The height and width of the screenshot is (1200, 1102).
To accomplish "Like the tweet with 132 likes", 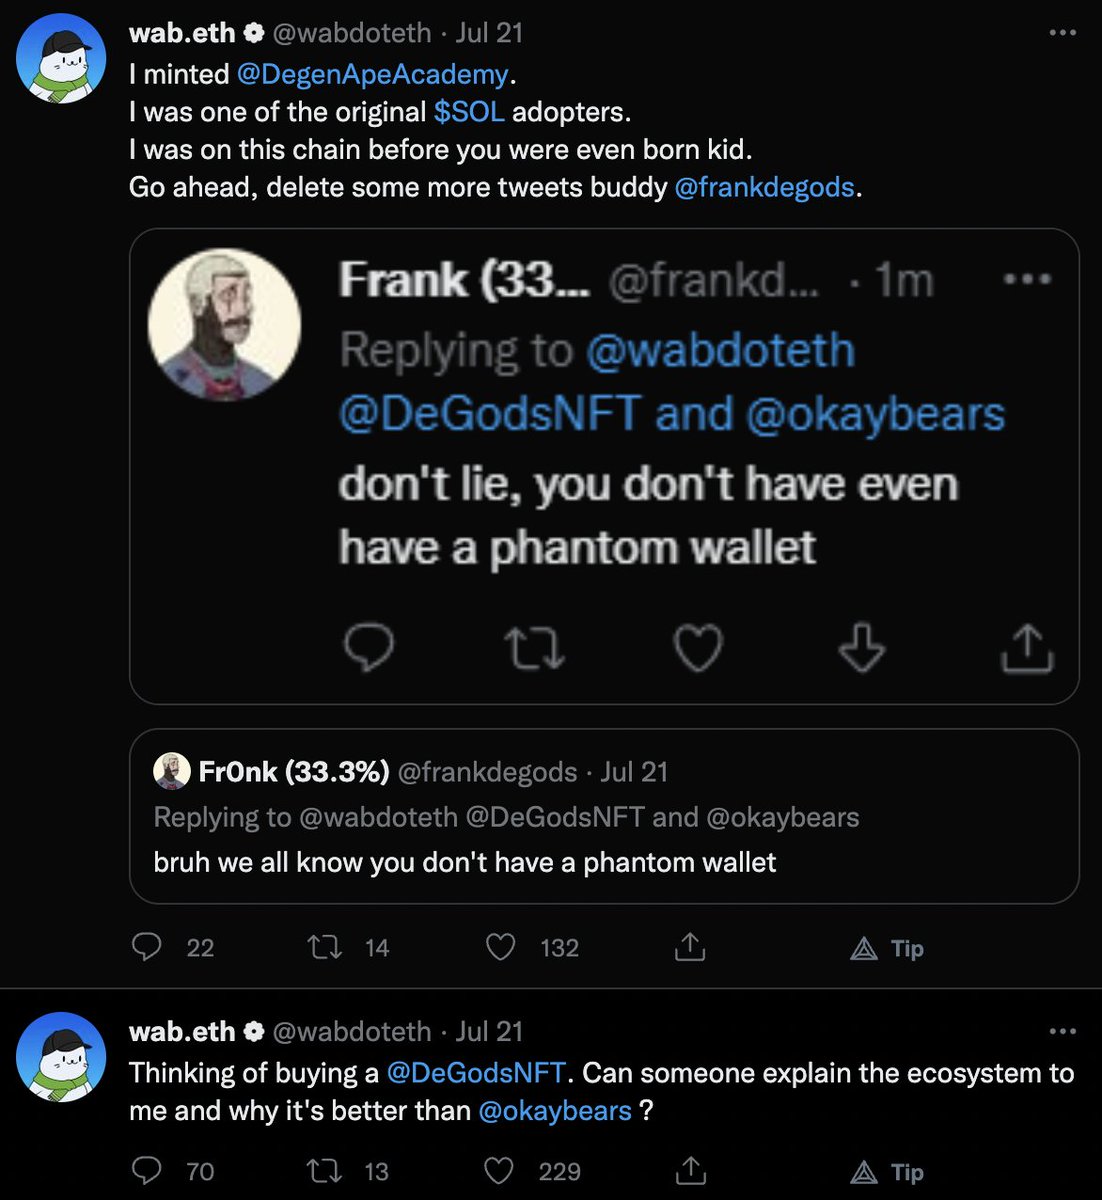I will click(x=500, y=947).
